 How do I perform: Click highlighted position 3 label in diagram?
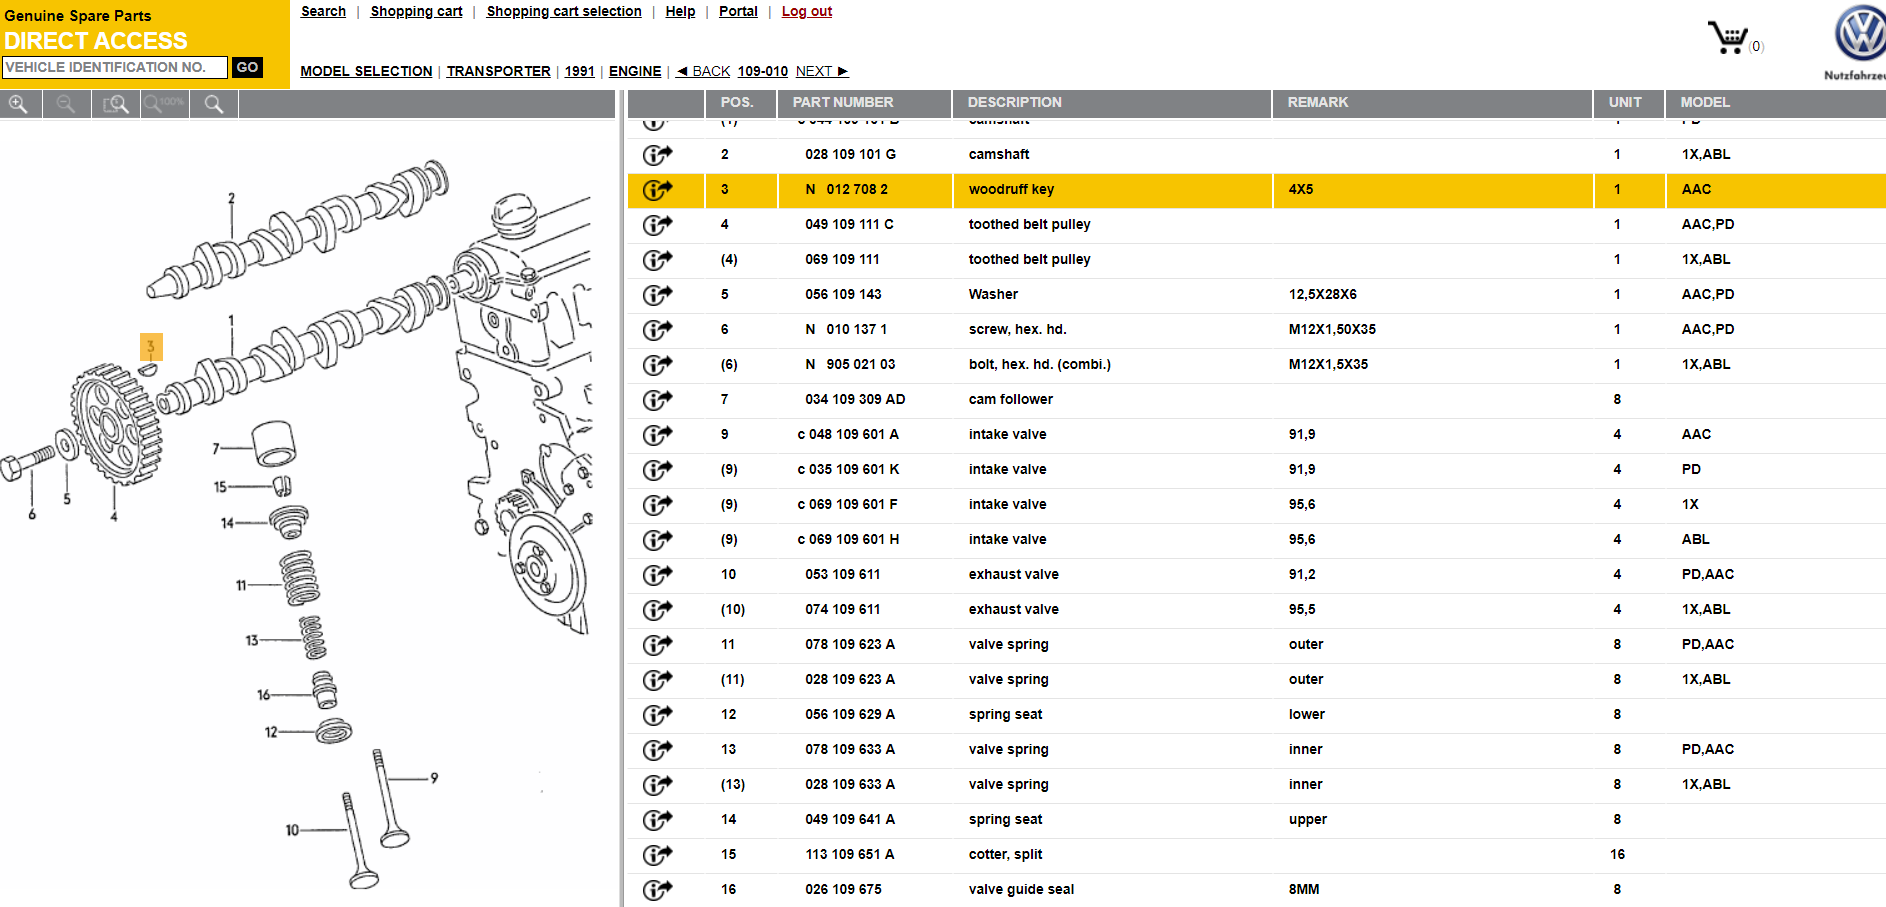(x=151, y=347)
